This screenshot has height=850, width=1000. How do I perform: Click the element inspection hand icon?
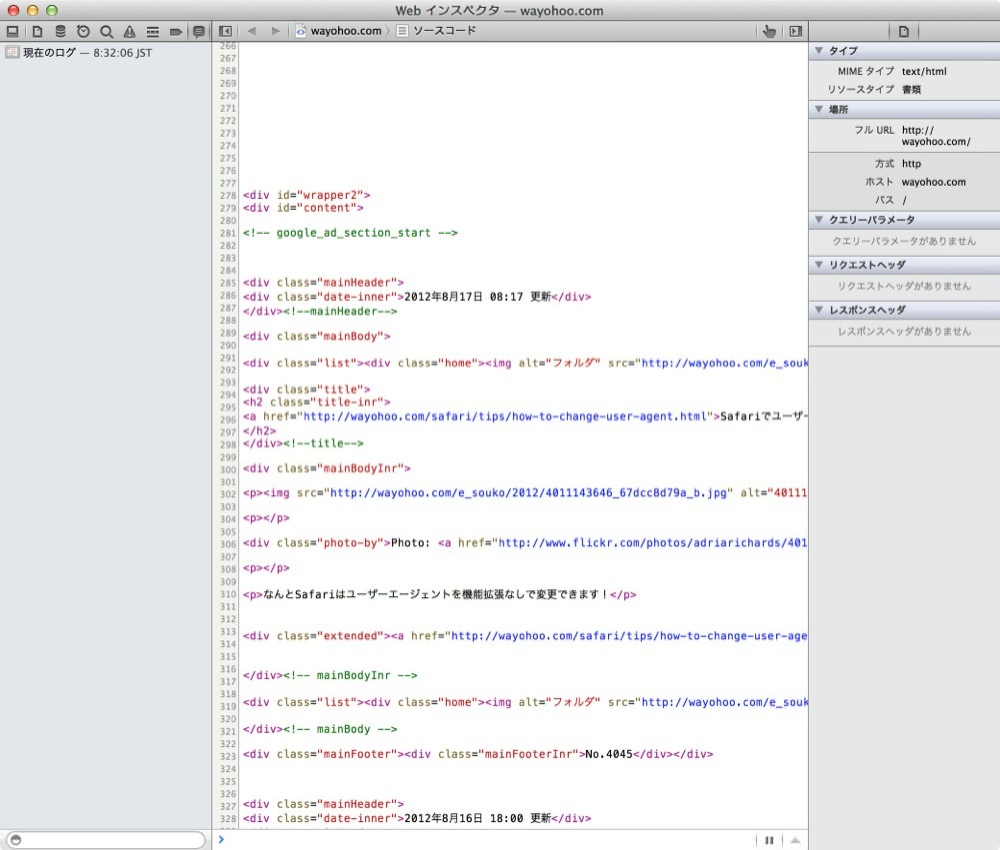point(769,31)
